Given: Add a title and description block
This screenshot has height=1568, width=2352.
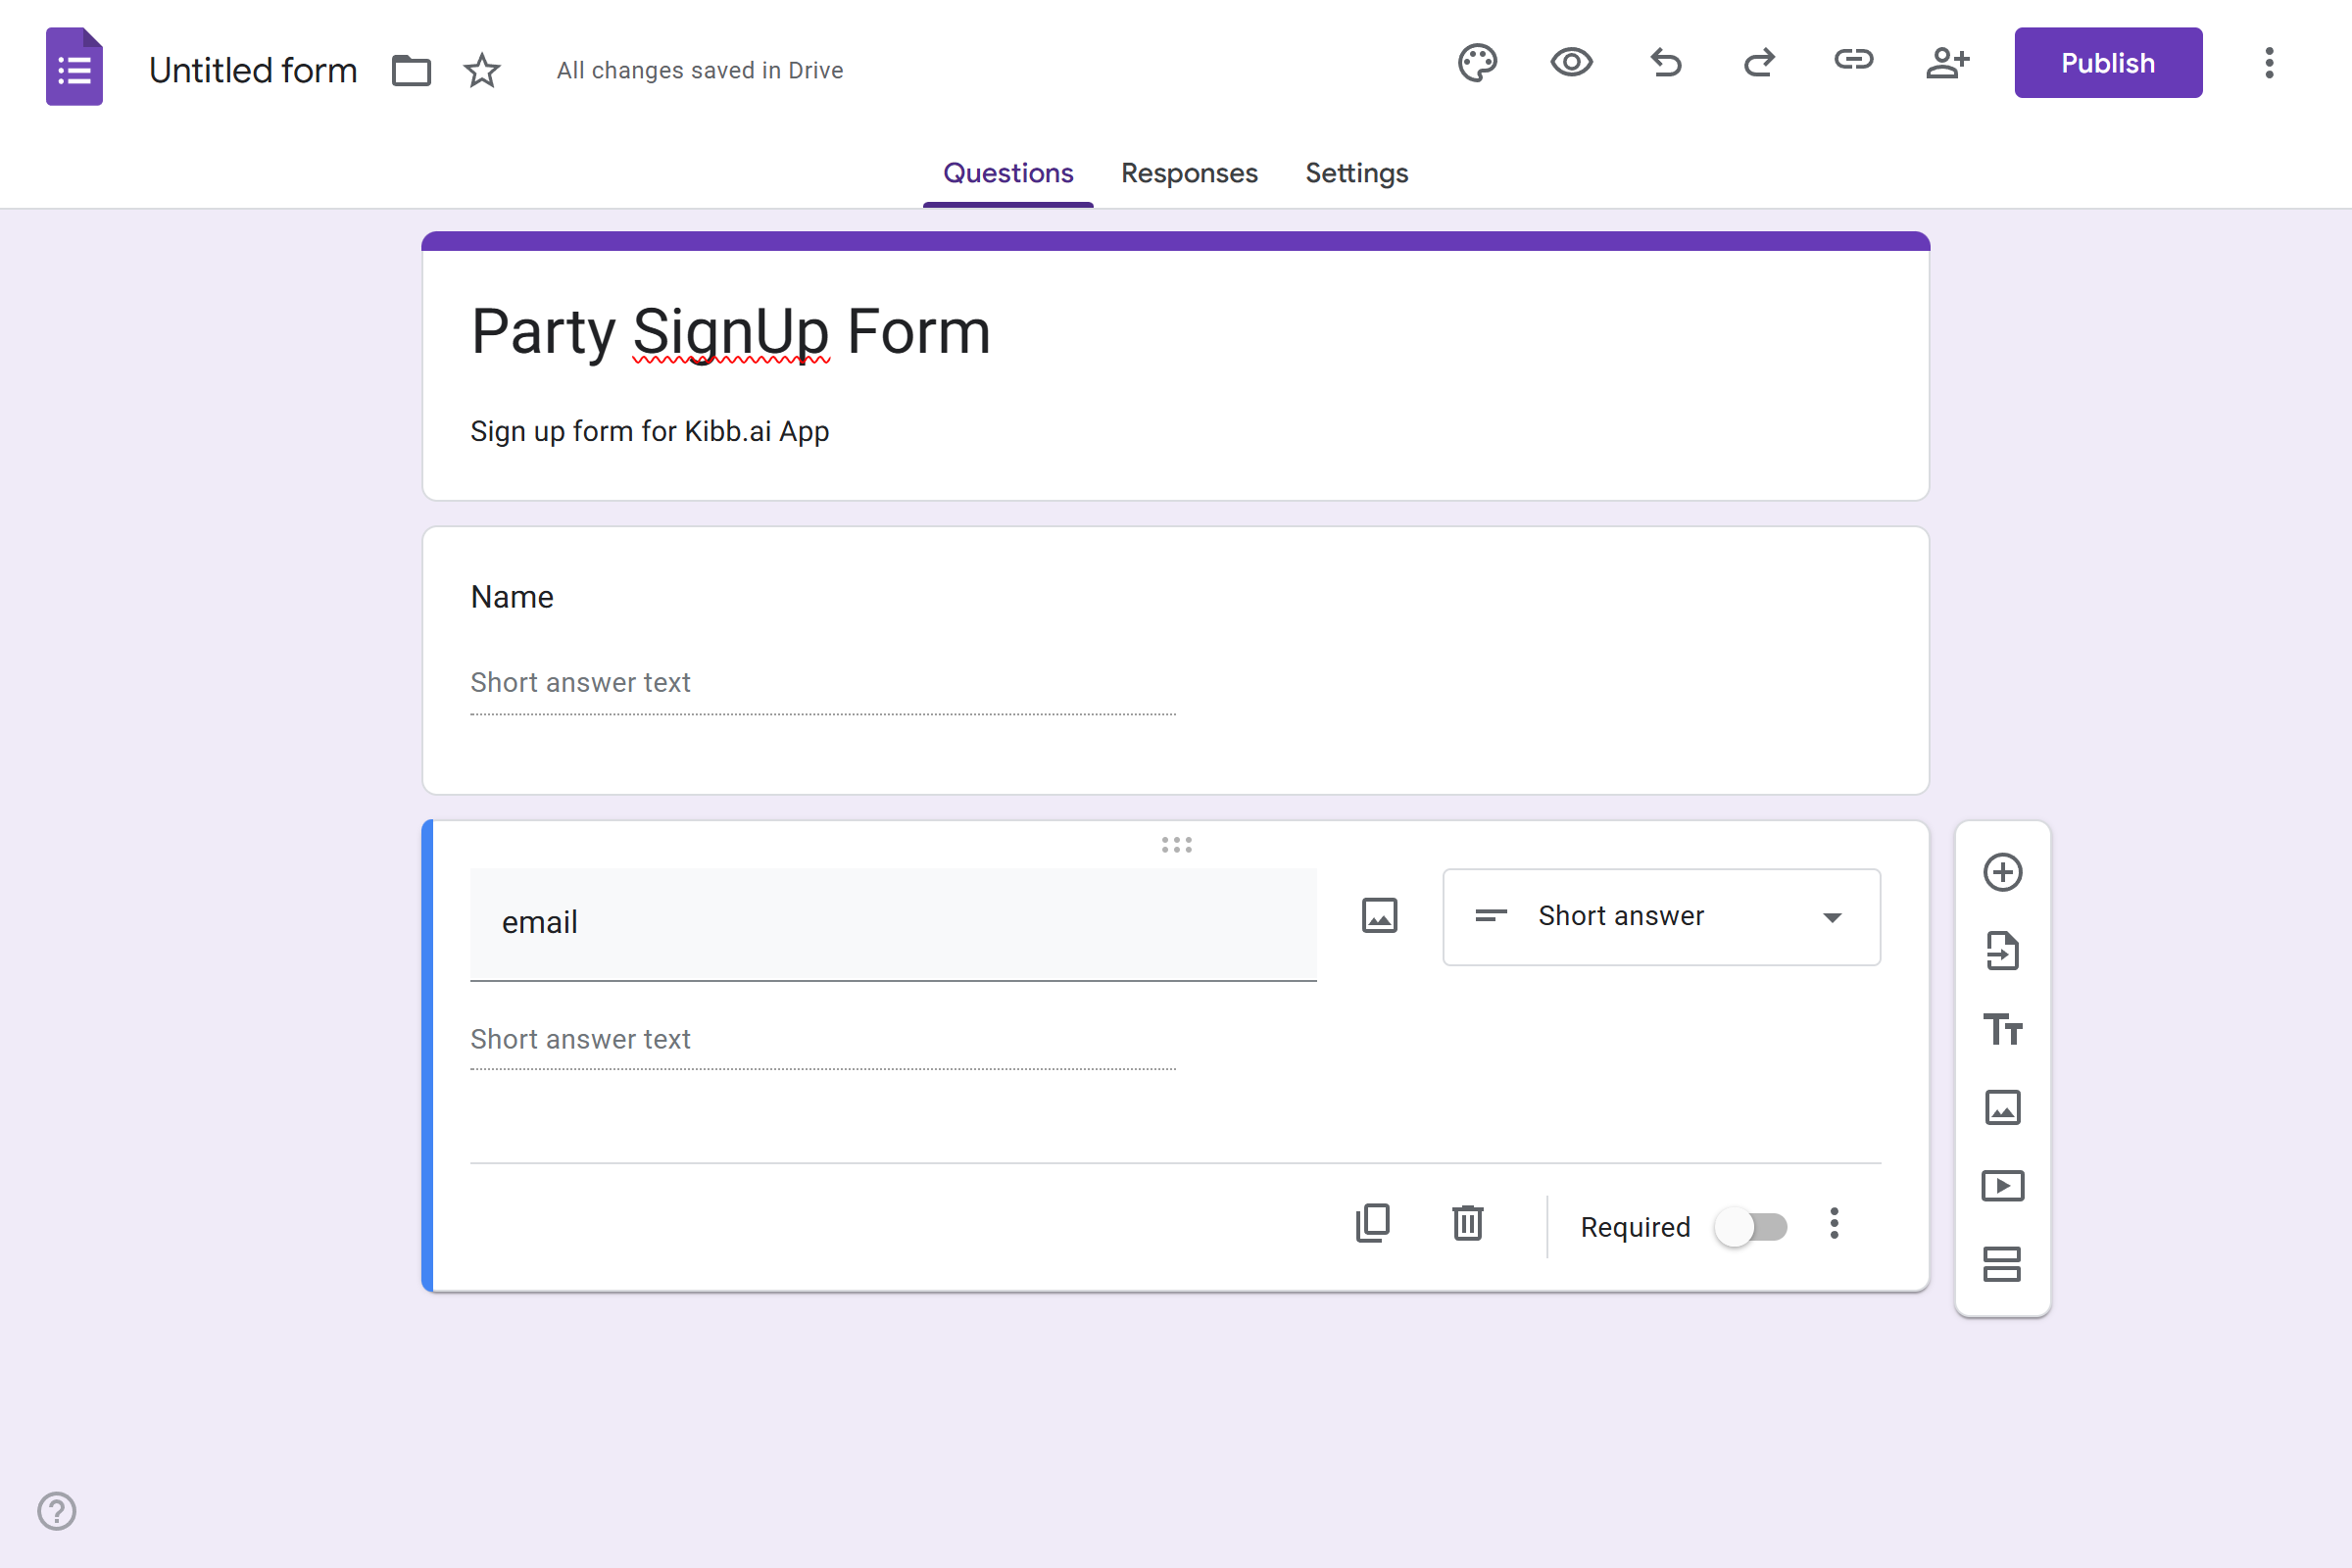Looking at the screenshot, I should click(2002, 1029).
